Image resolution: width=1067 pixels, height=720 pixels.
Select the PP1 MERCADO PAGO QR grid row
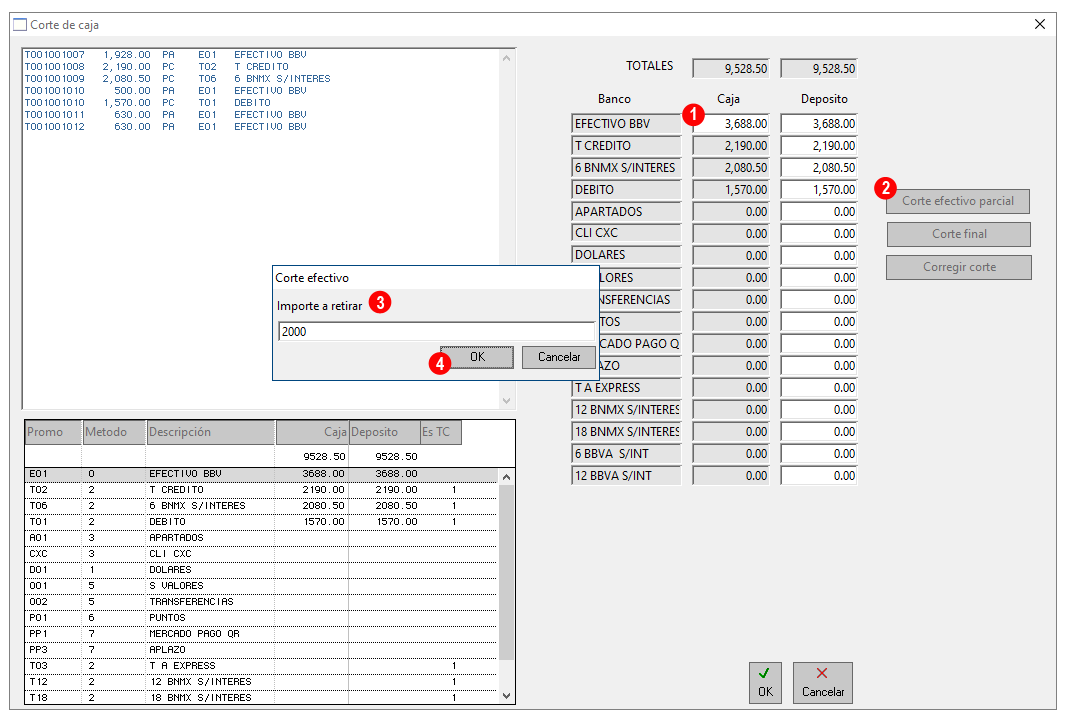pos(261,634)
